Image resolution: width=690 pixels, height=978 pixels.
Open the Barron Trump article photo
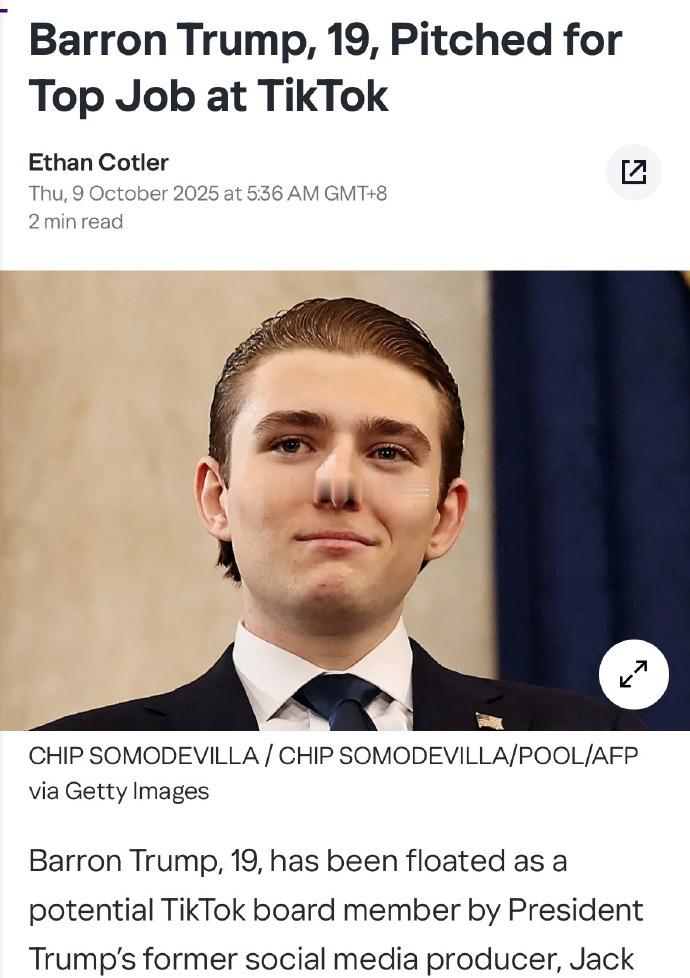pos(345,500)
